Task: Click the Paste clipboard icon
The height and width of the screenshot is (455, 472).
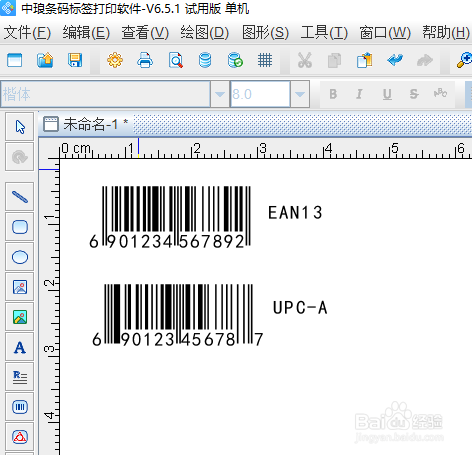Action: 364,60
